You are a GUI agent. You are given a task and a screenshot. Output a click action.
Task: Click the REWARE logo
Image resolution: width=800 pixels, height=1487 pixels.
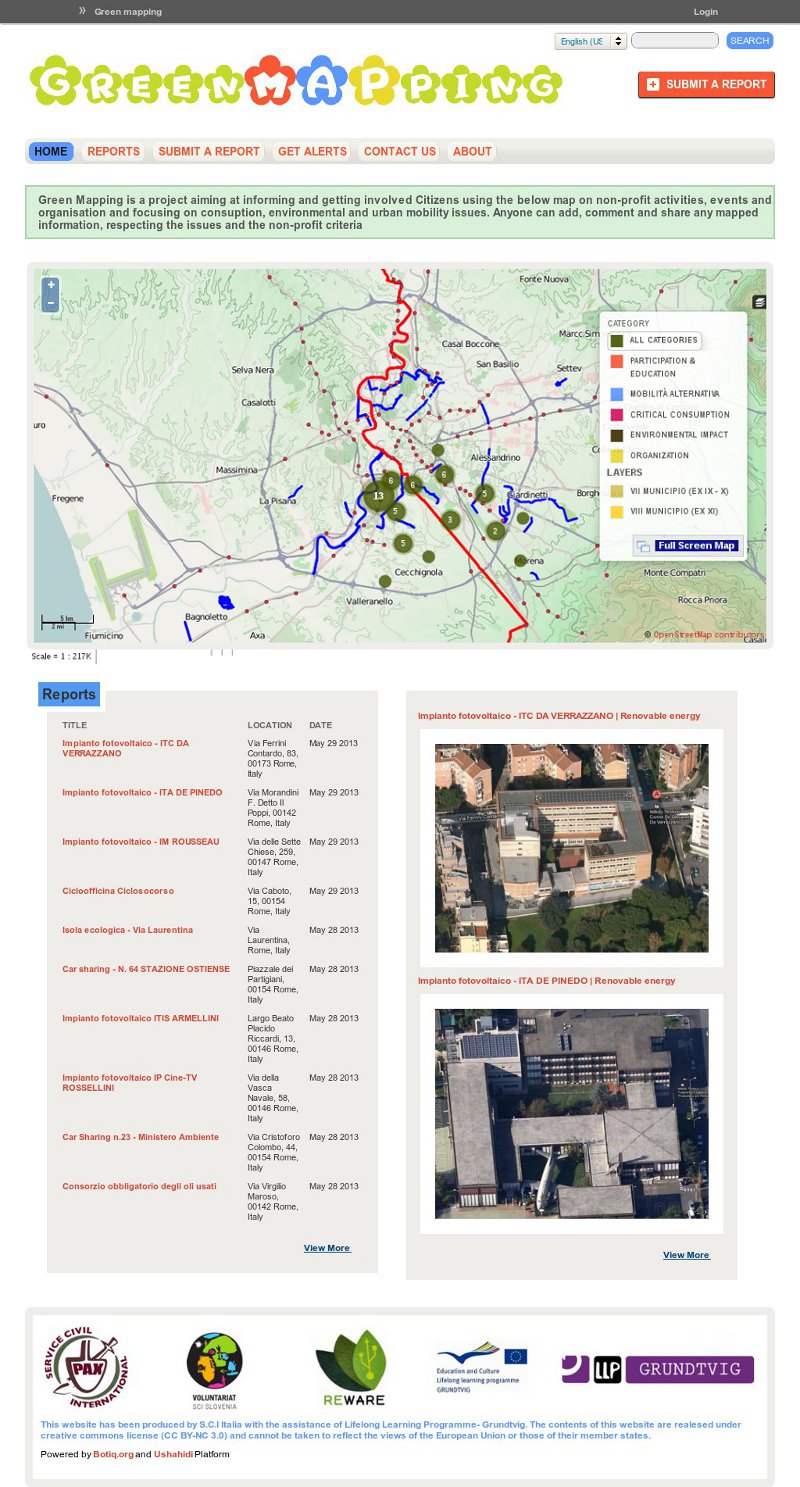(x=351, y=1368)
